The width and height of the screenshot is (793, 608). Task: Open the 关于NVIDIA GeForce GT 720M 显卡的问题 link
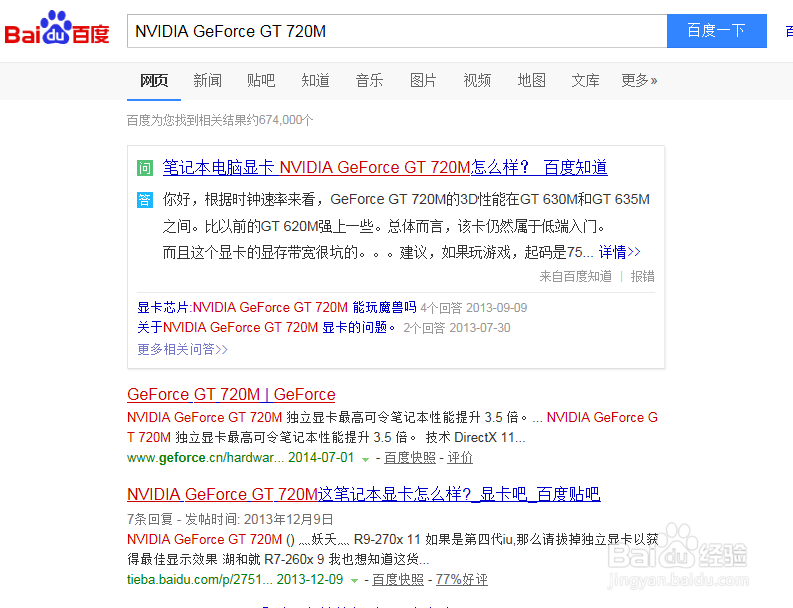tap(267, 328)
